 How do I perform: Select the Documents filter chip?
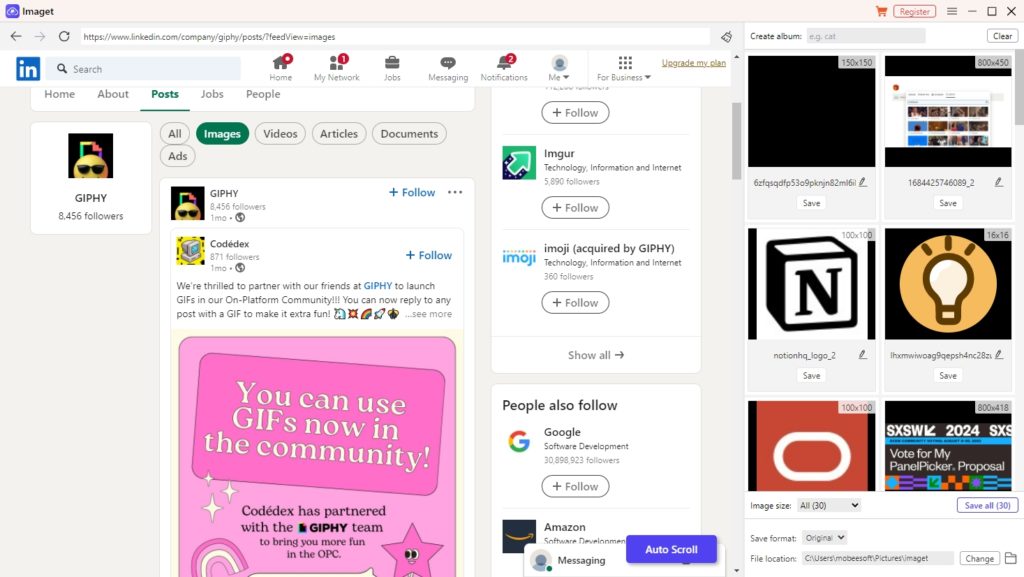(x=409, y=134)
